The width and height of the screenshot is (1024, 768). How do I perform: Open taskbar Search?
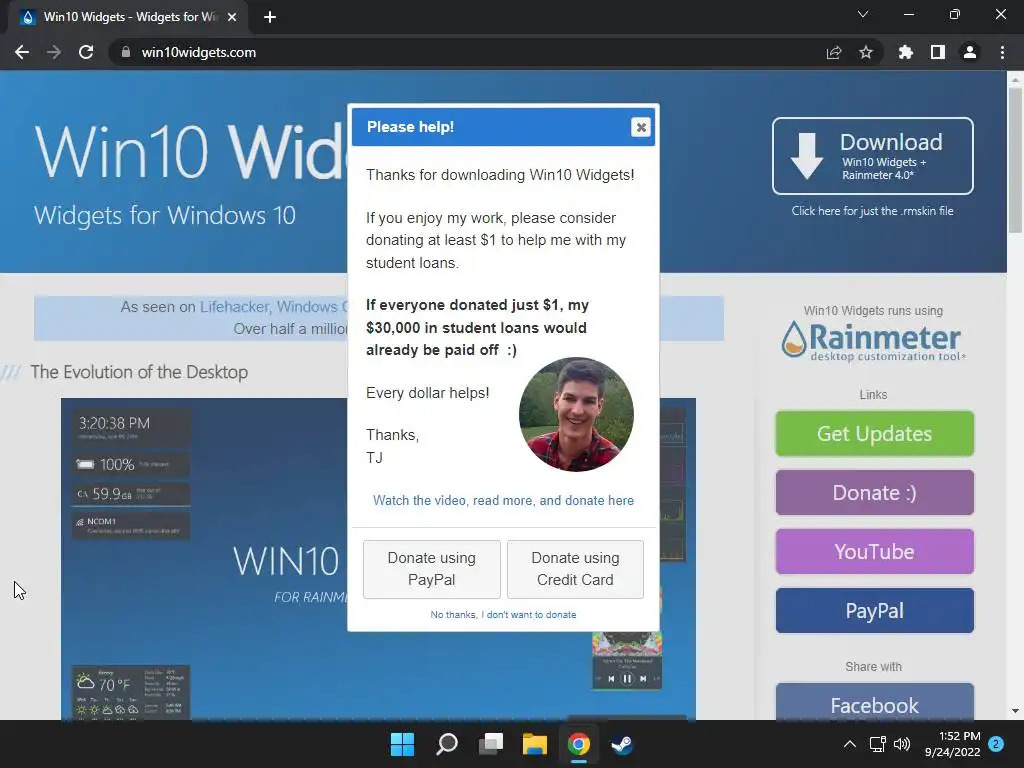click(x=447, y=744)
